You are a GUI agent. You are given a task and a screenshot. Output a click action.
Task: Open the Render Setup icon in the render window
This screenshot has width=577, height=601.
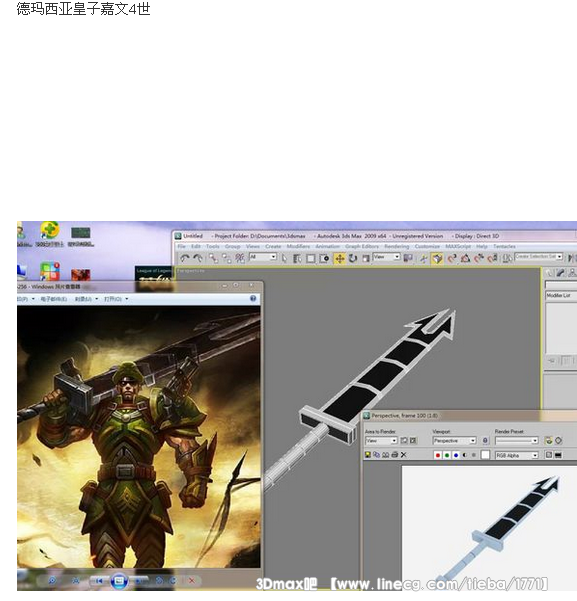pos(549,441)
